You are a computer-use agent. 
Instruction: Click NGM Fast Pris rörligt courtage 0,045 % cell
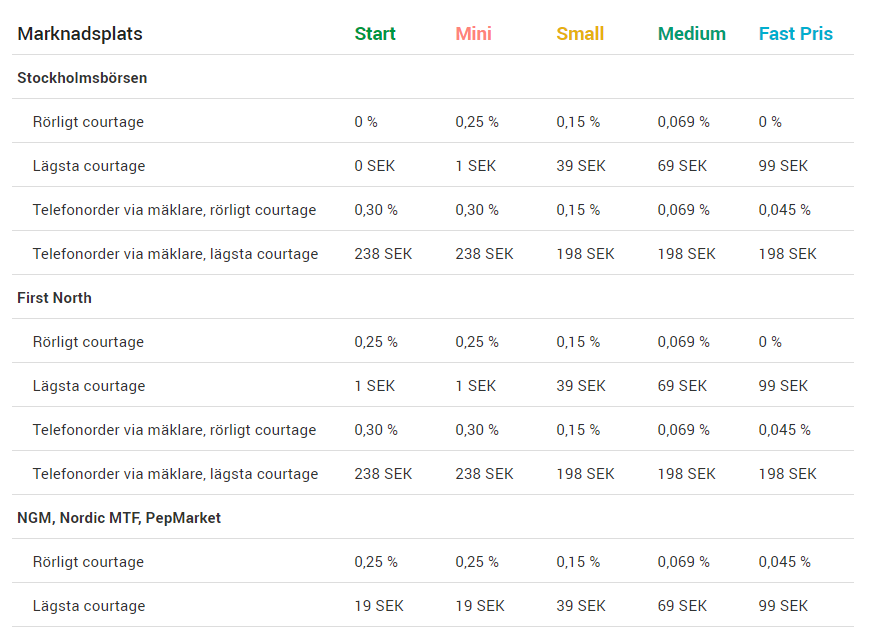784,562
